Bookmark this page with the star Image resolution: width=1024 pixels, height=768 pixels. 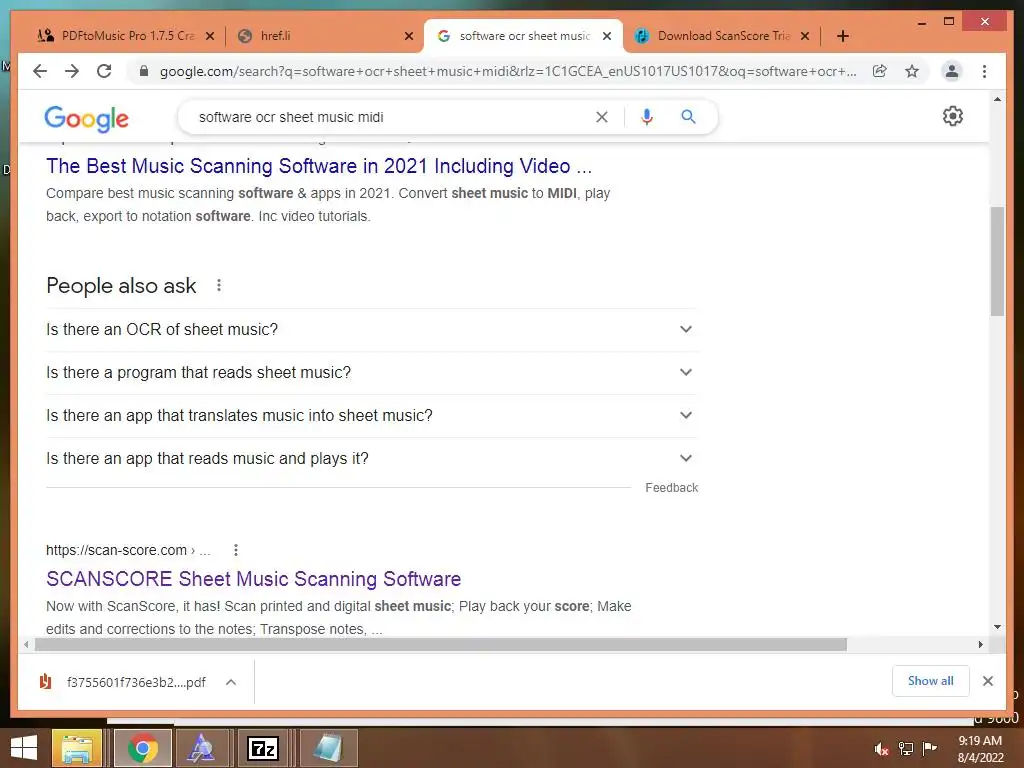point(912,71)
